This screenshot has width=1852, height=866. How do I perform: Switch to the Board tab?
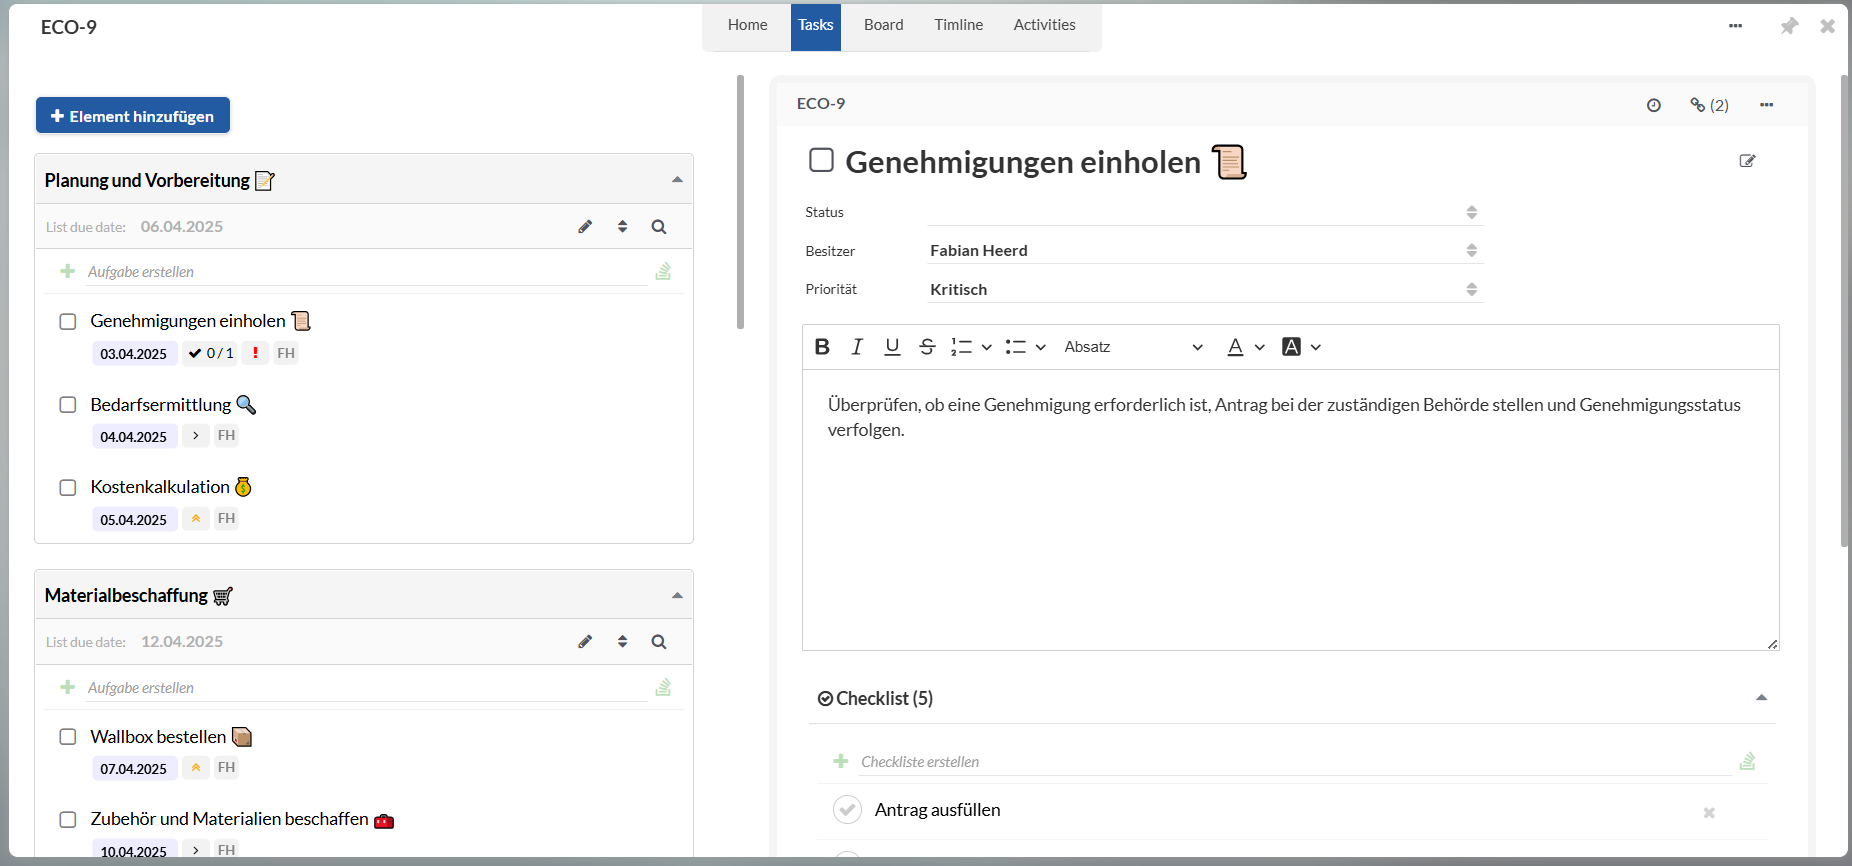click(883, 25)
